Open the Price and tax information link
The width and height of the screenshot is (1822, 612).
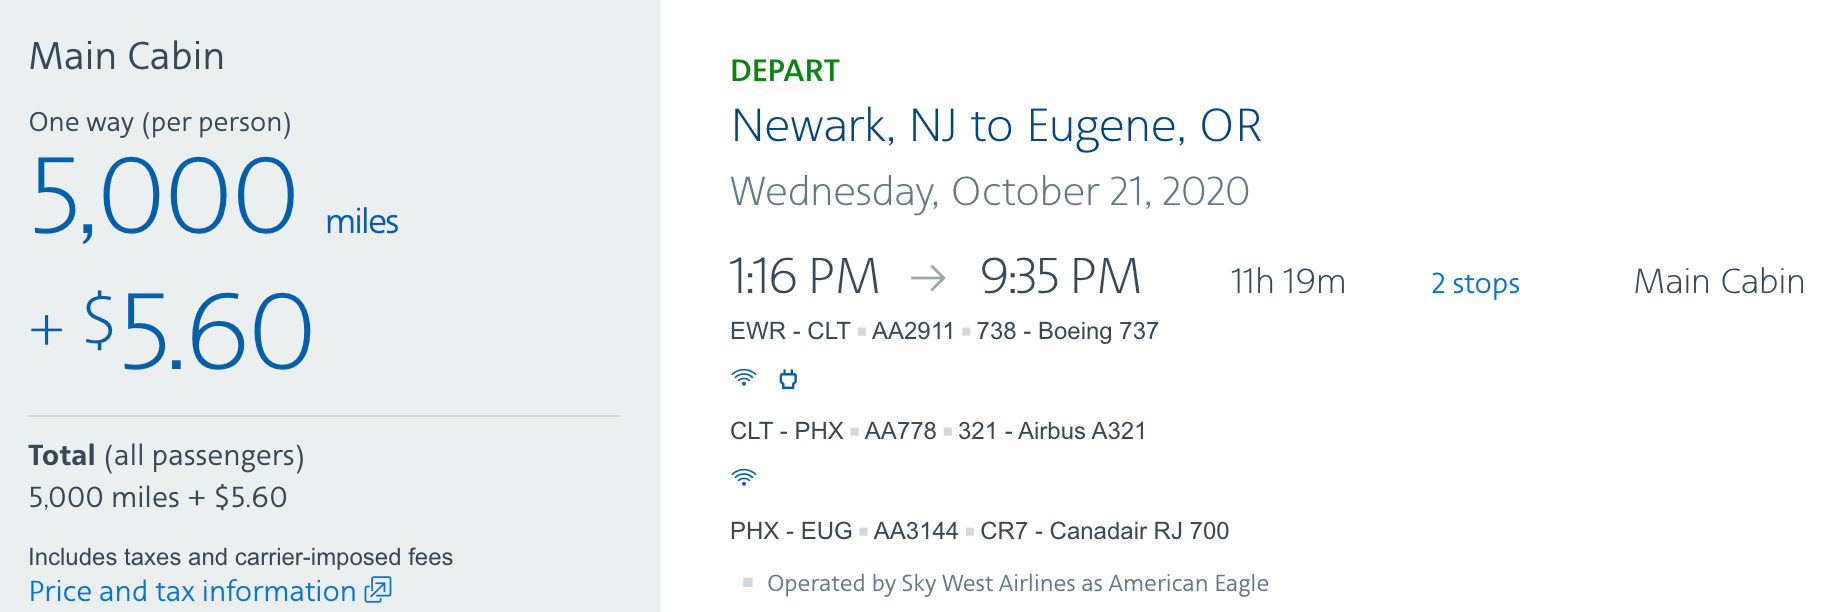coord(192,591)
